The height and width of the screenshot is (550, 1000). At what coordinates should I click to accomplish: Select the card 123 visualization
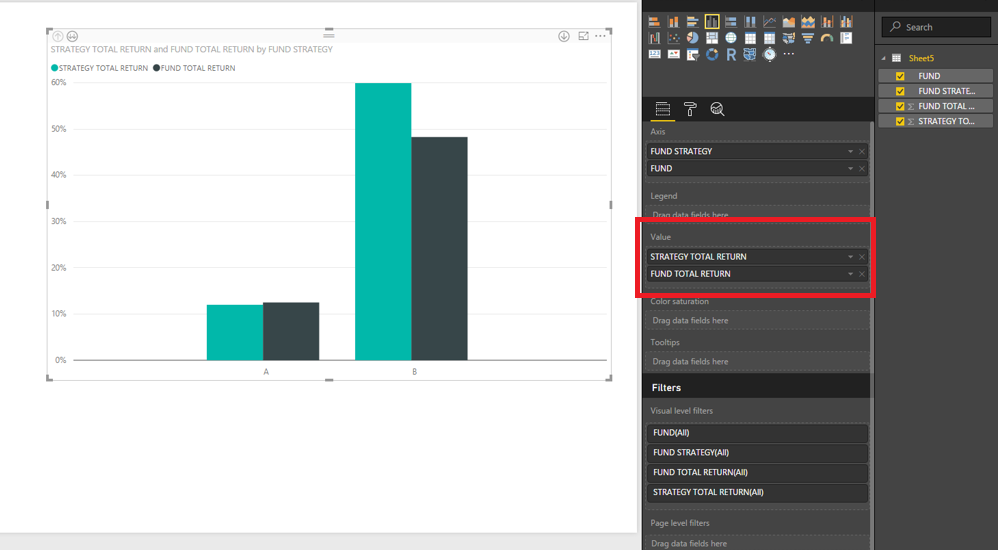[654, 54]
